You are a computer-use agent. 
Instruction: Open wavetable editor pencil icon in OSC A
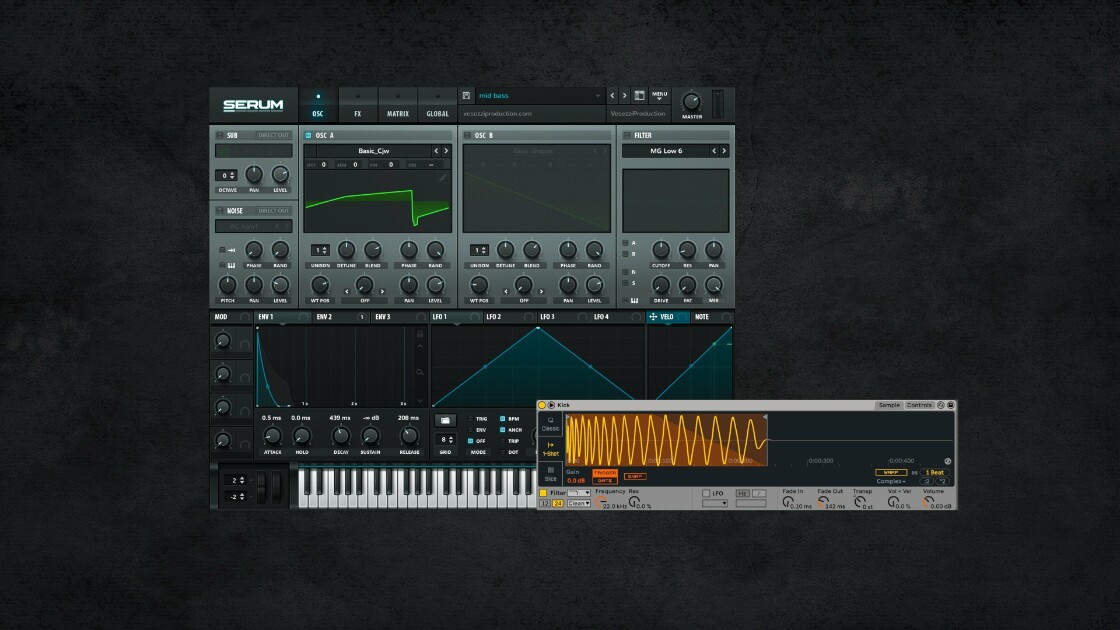(442, 178)
